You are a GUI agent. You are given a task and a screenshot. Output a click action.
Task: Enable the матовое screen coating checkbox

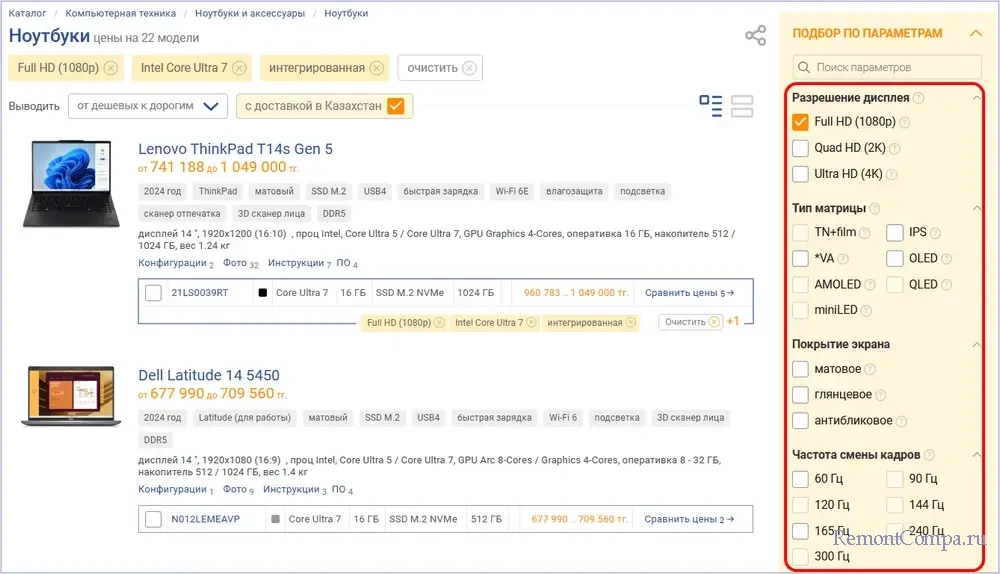[x=800, y=369]
